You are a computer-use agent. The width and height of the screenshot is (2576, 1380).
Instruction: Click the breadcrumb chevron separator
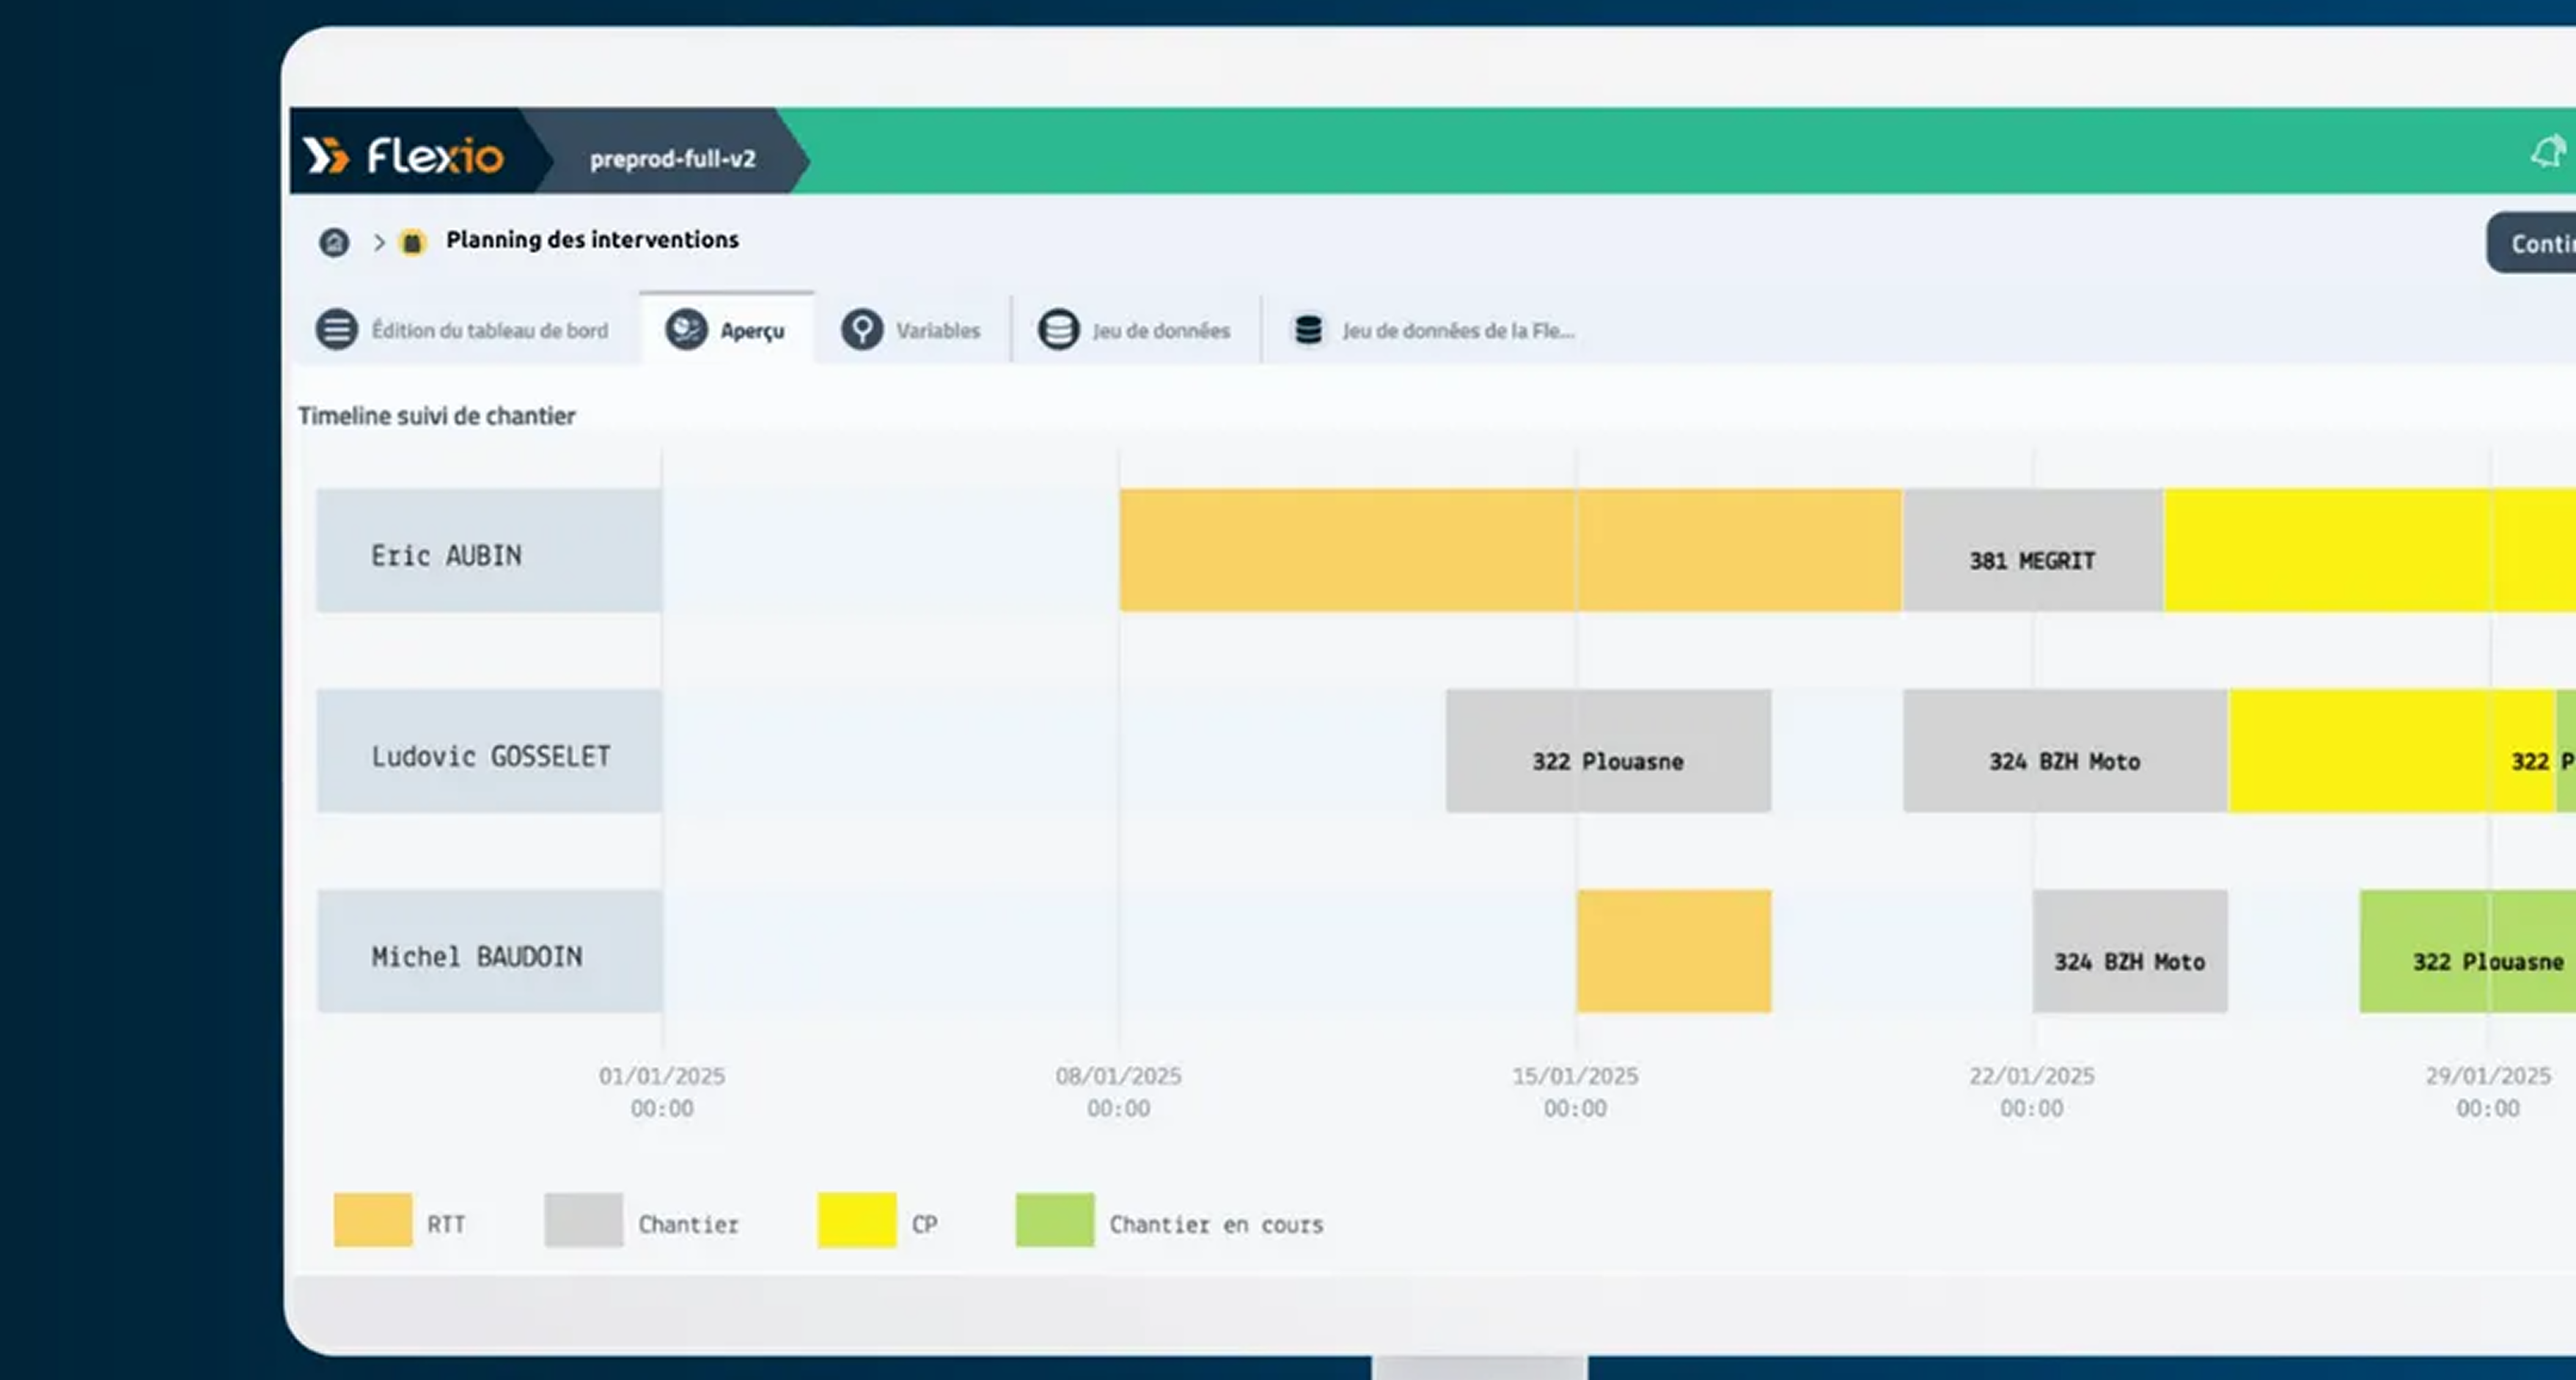point(379,242)
